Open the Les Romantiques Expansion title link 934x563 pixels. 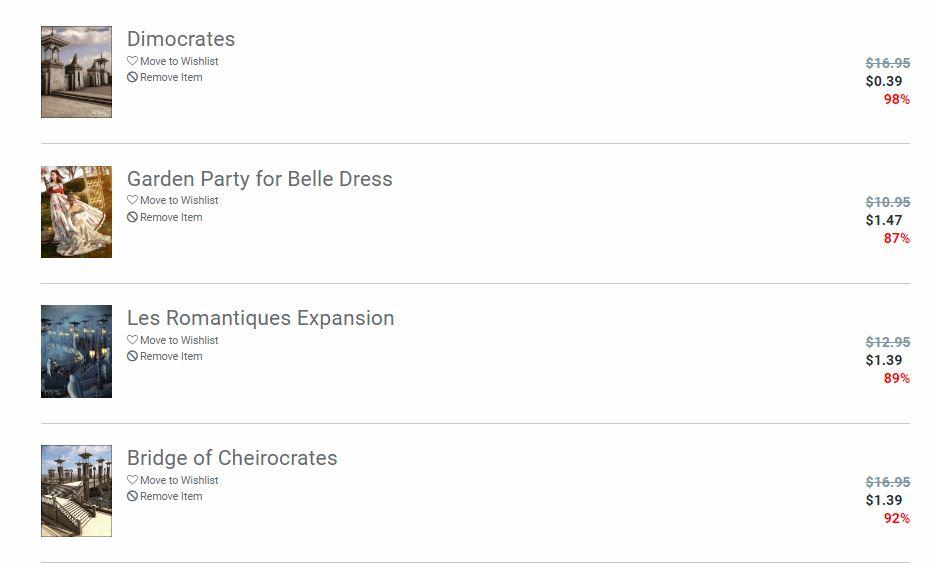pyautogui.click(x=260, y=318)
